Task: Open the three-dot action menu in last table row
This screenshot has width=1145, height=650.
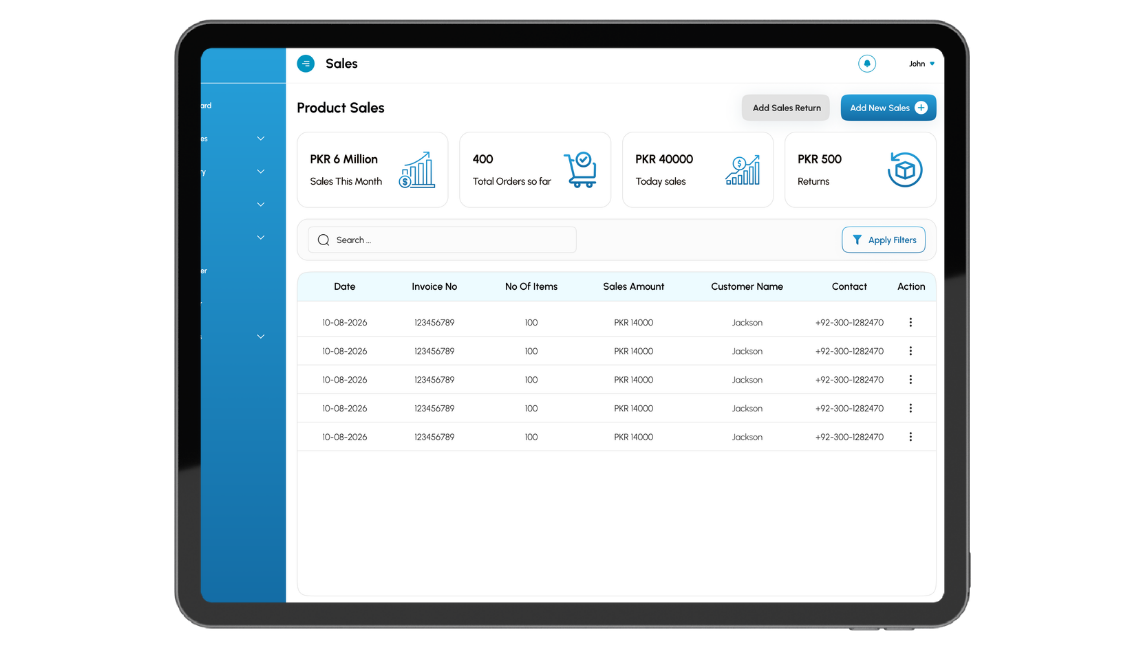Action: point(911,437)
